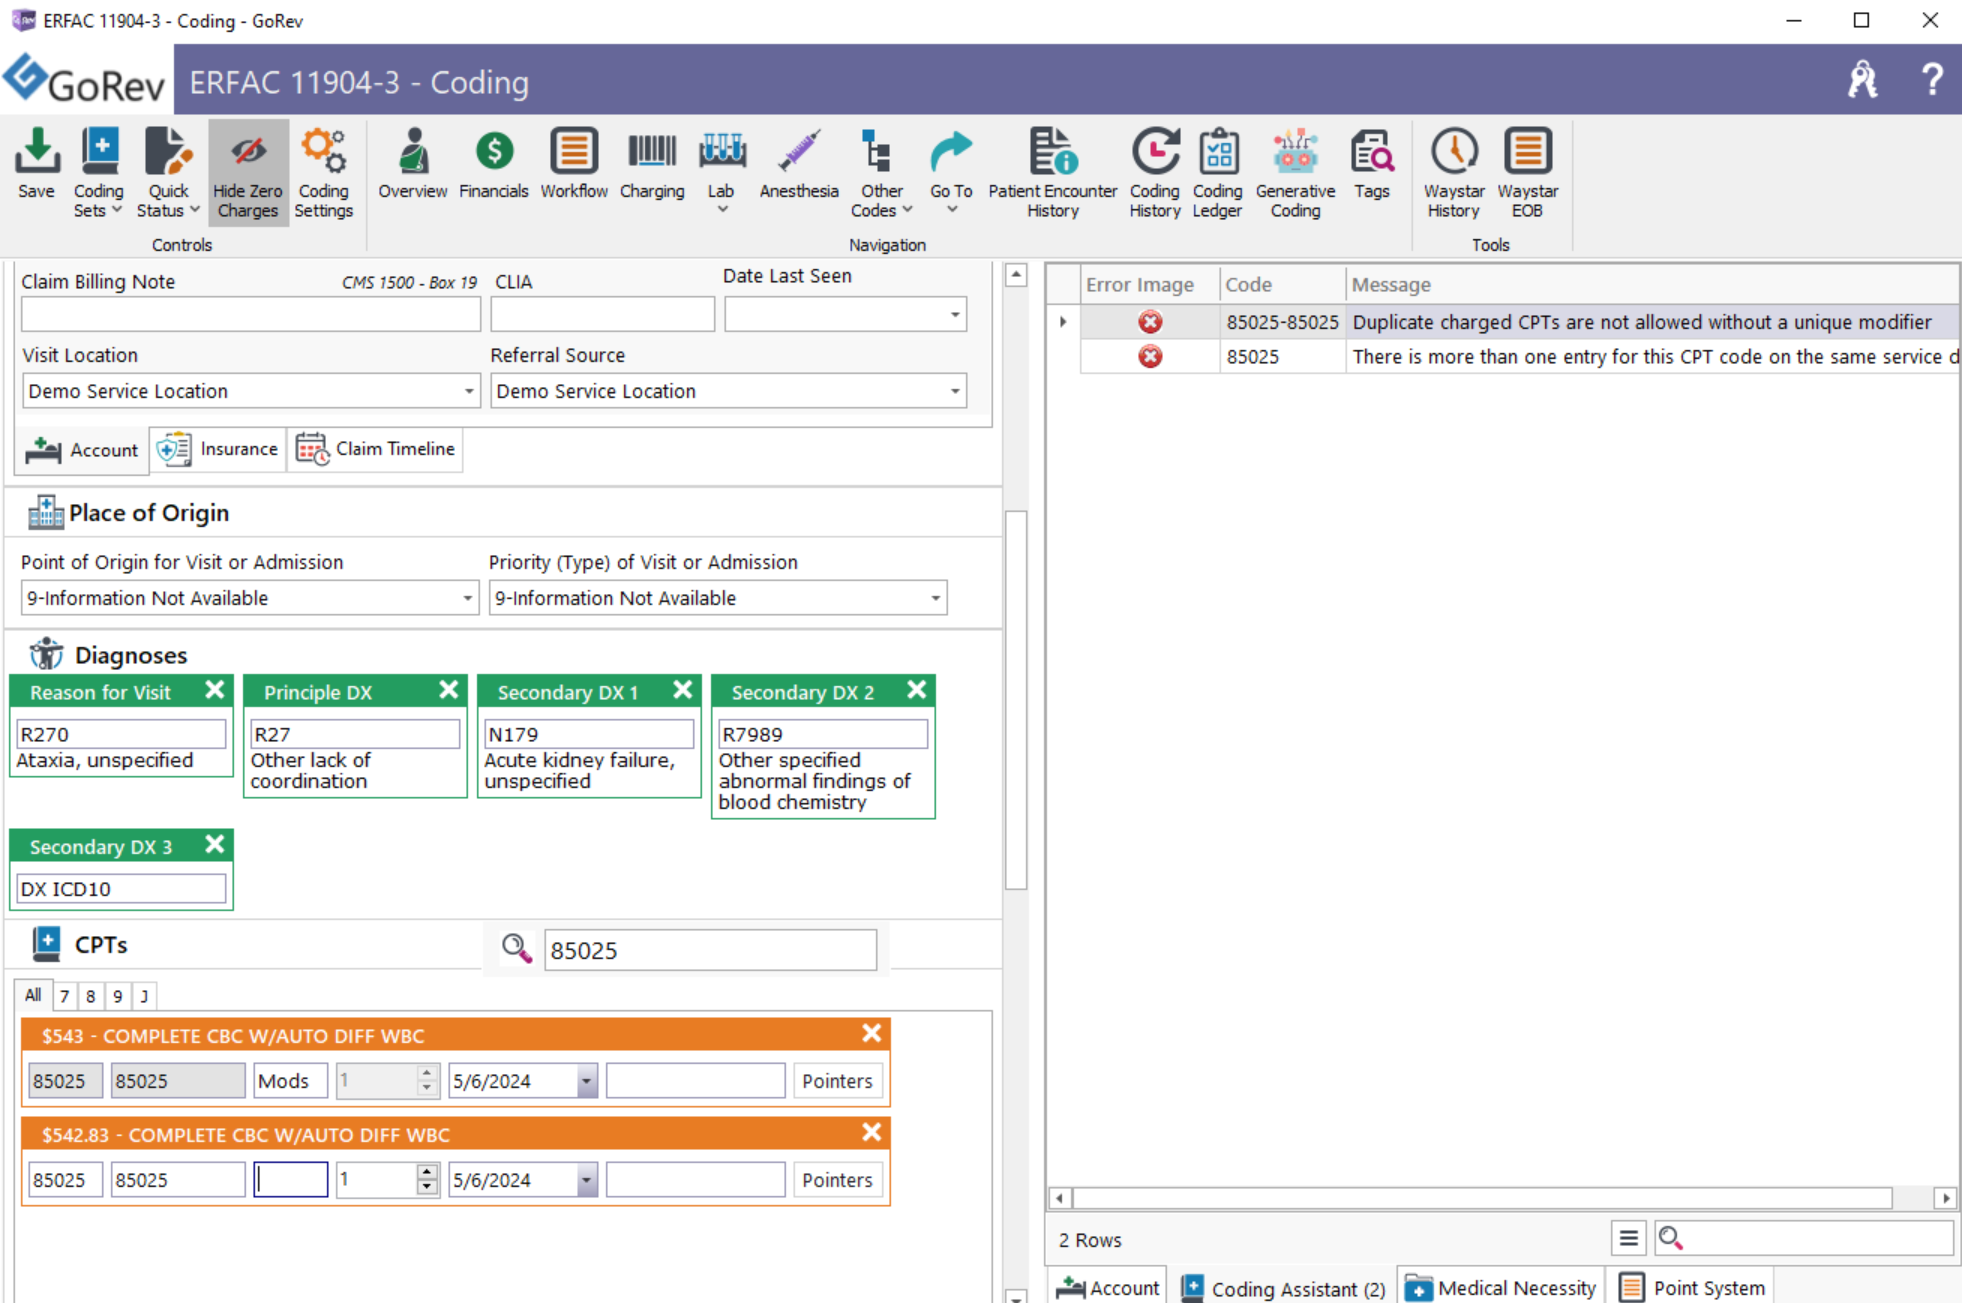Open the Coding Assistant (2) tab
Image resolution: width=1962 pixels, height=1303 pixels.
point(1283,1288)
